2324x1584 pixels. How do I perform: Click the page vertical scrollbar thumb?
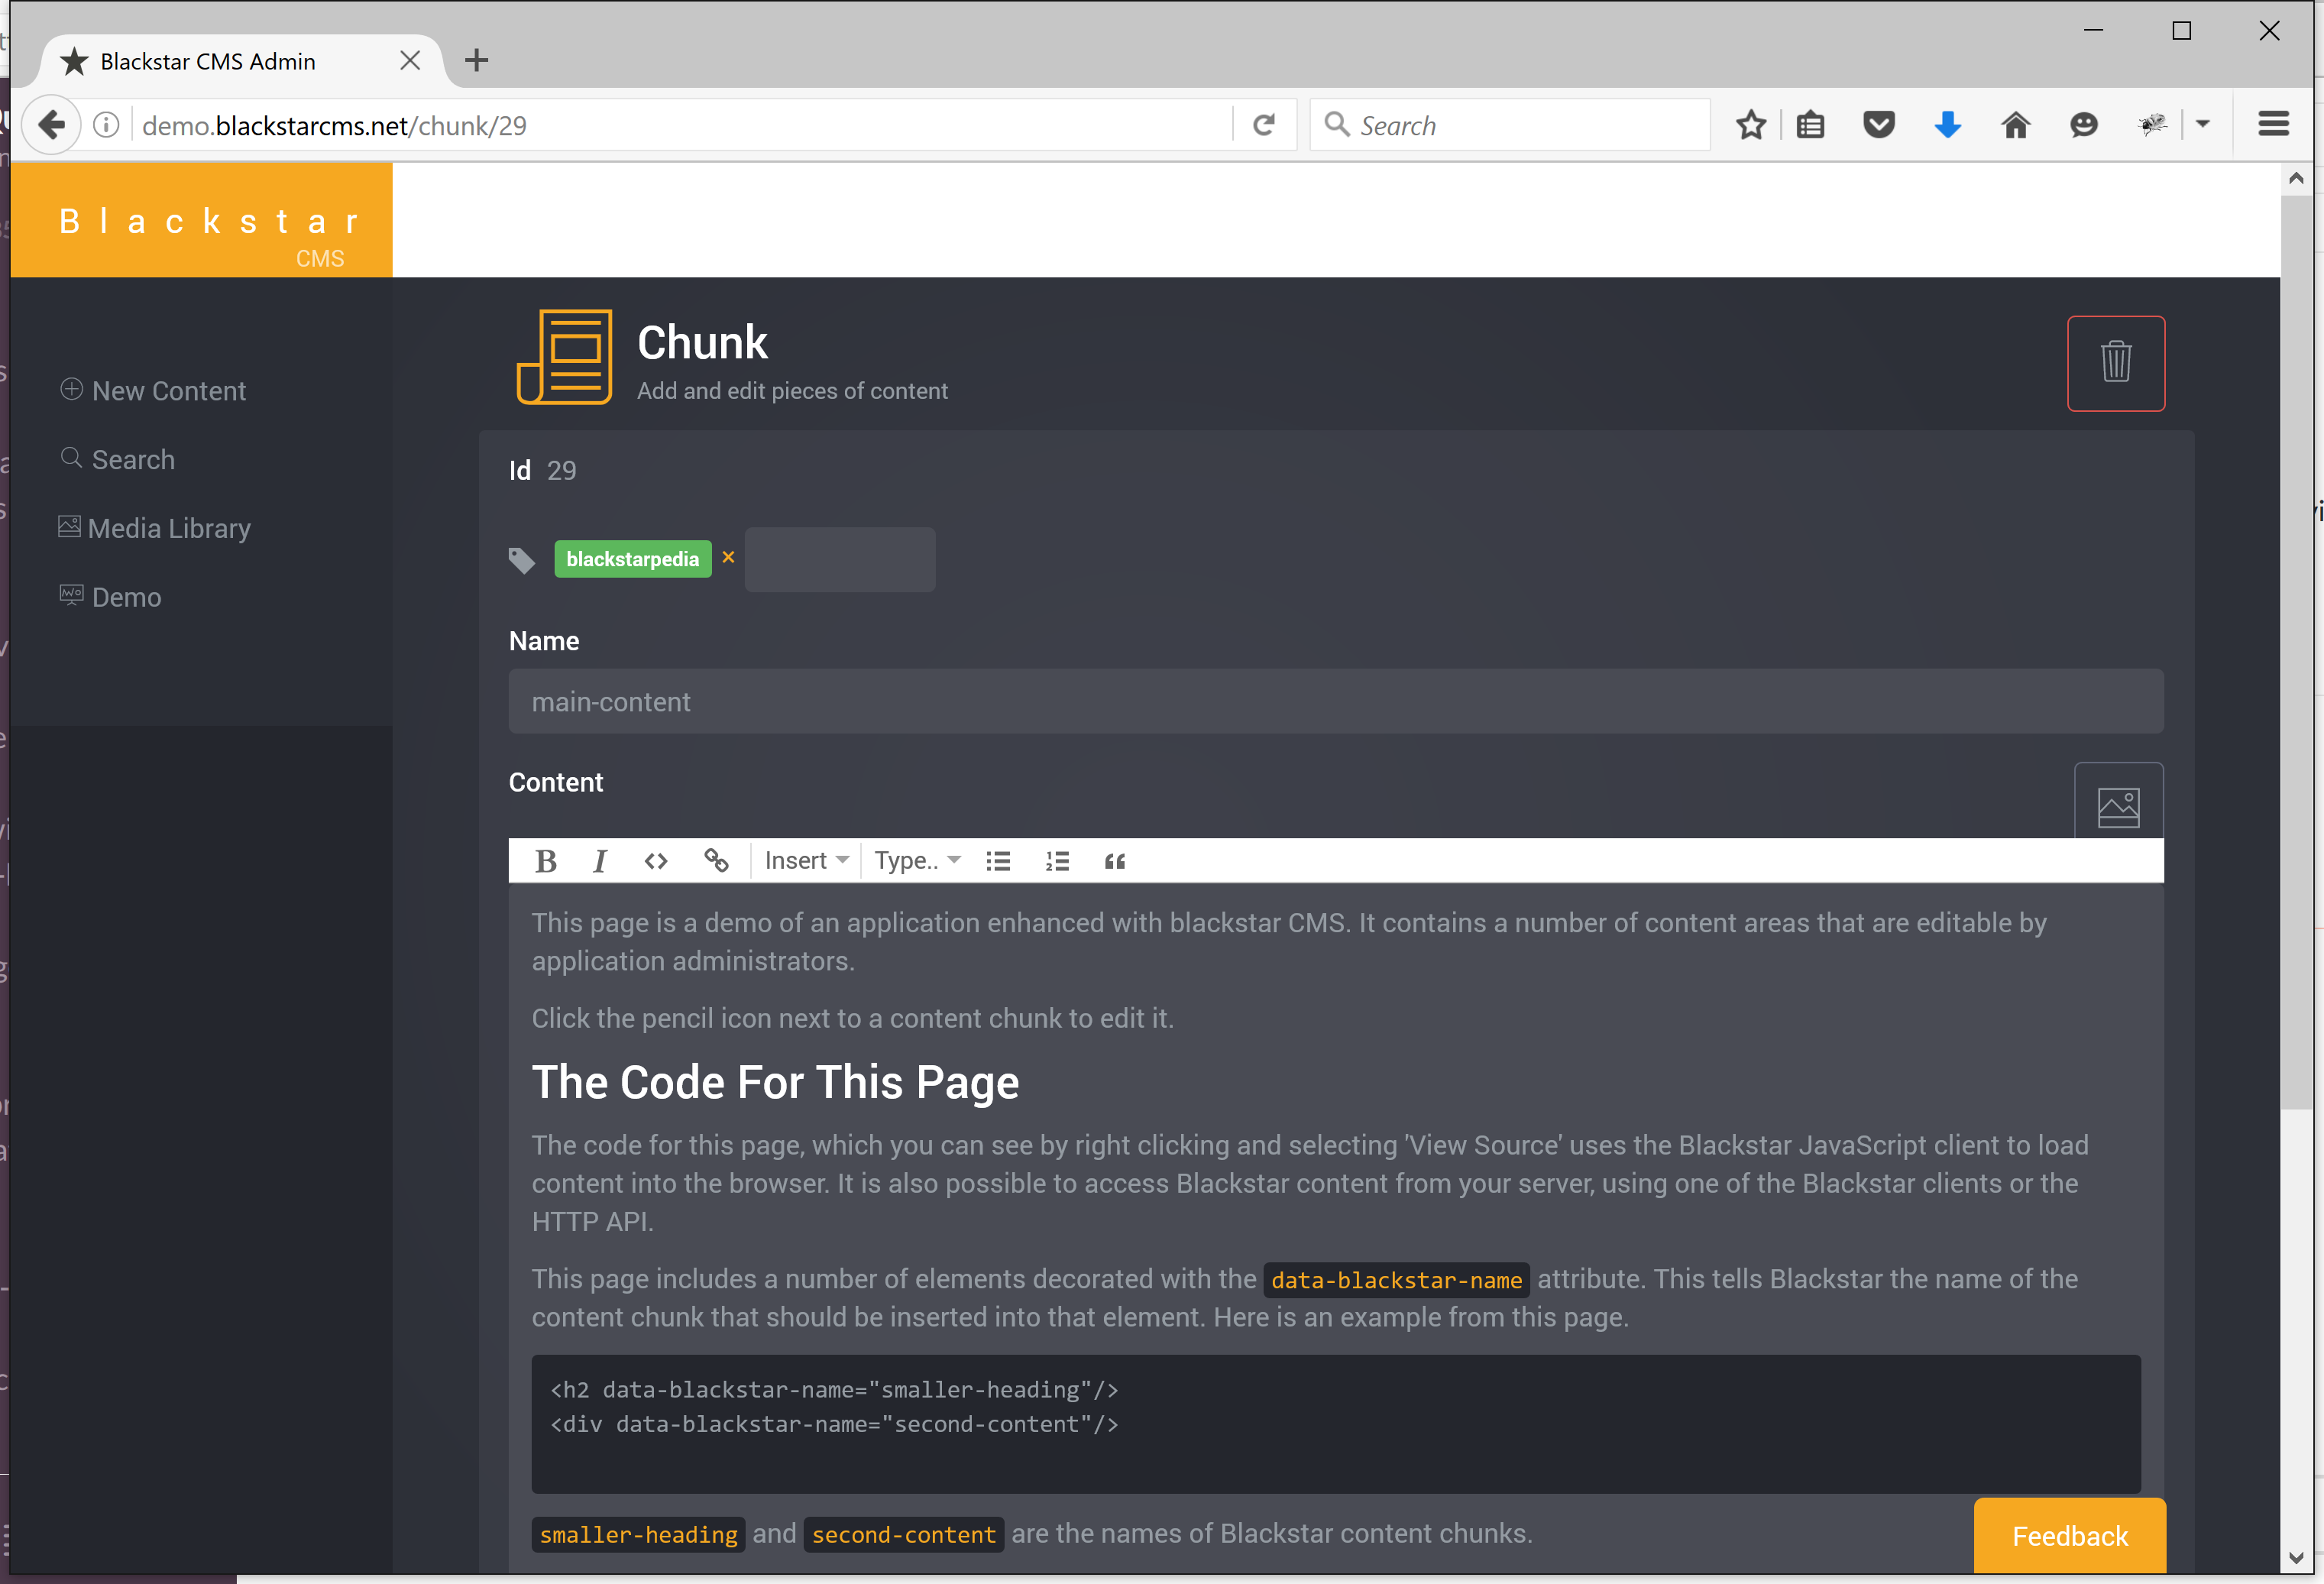click(x=2296, y=652)
